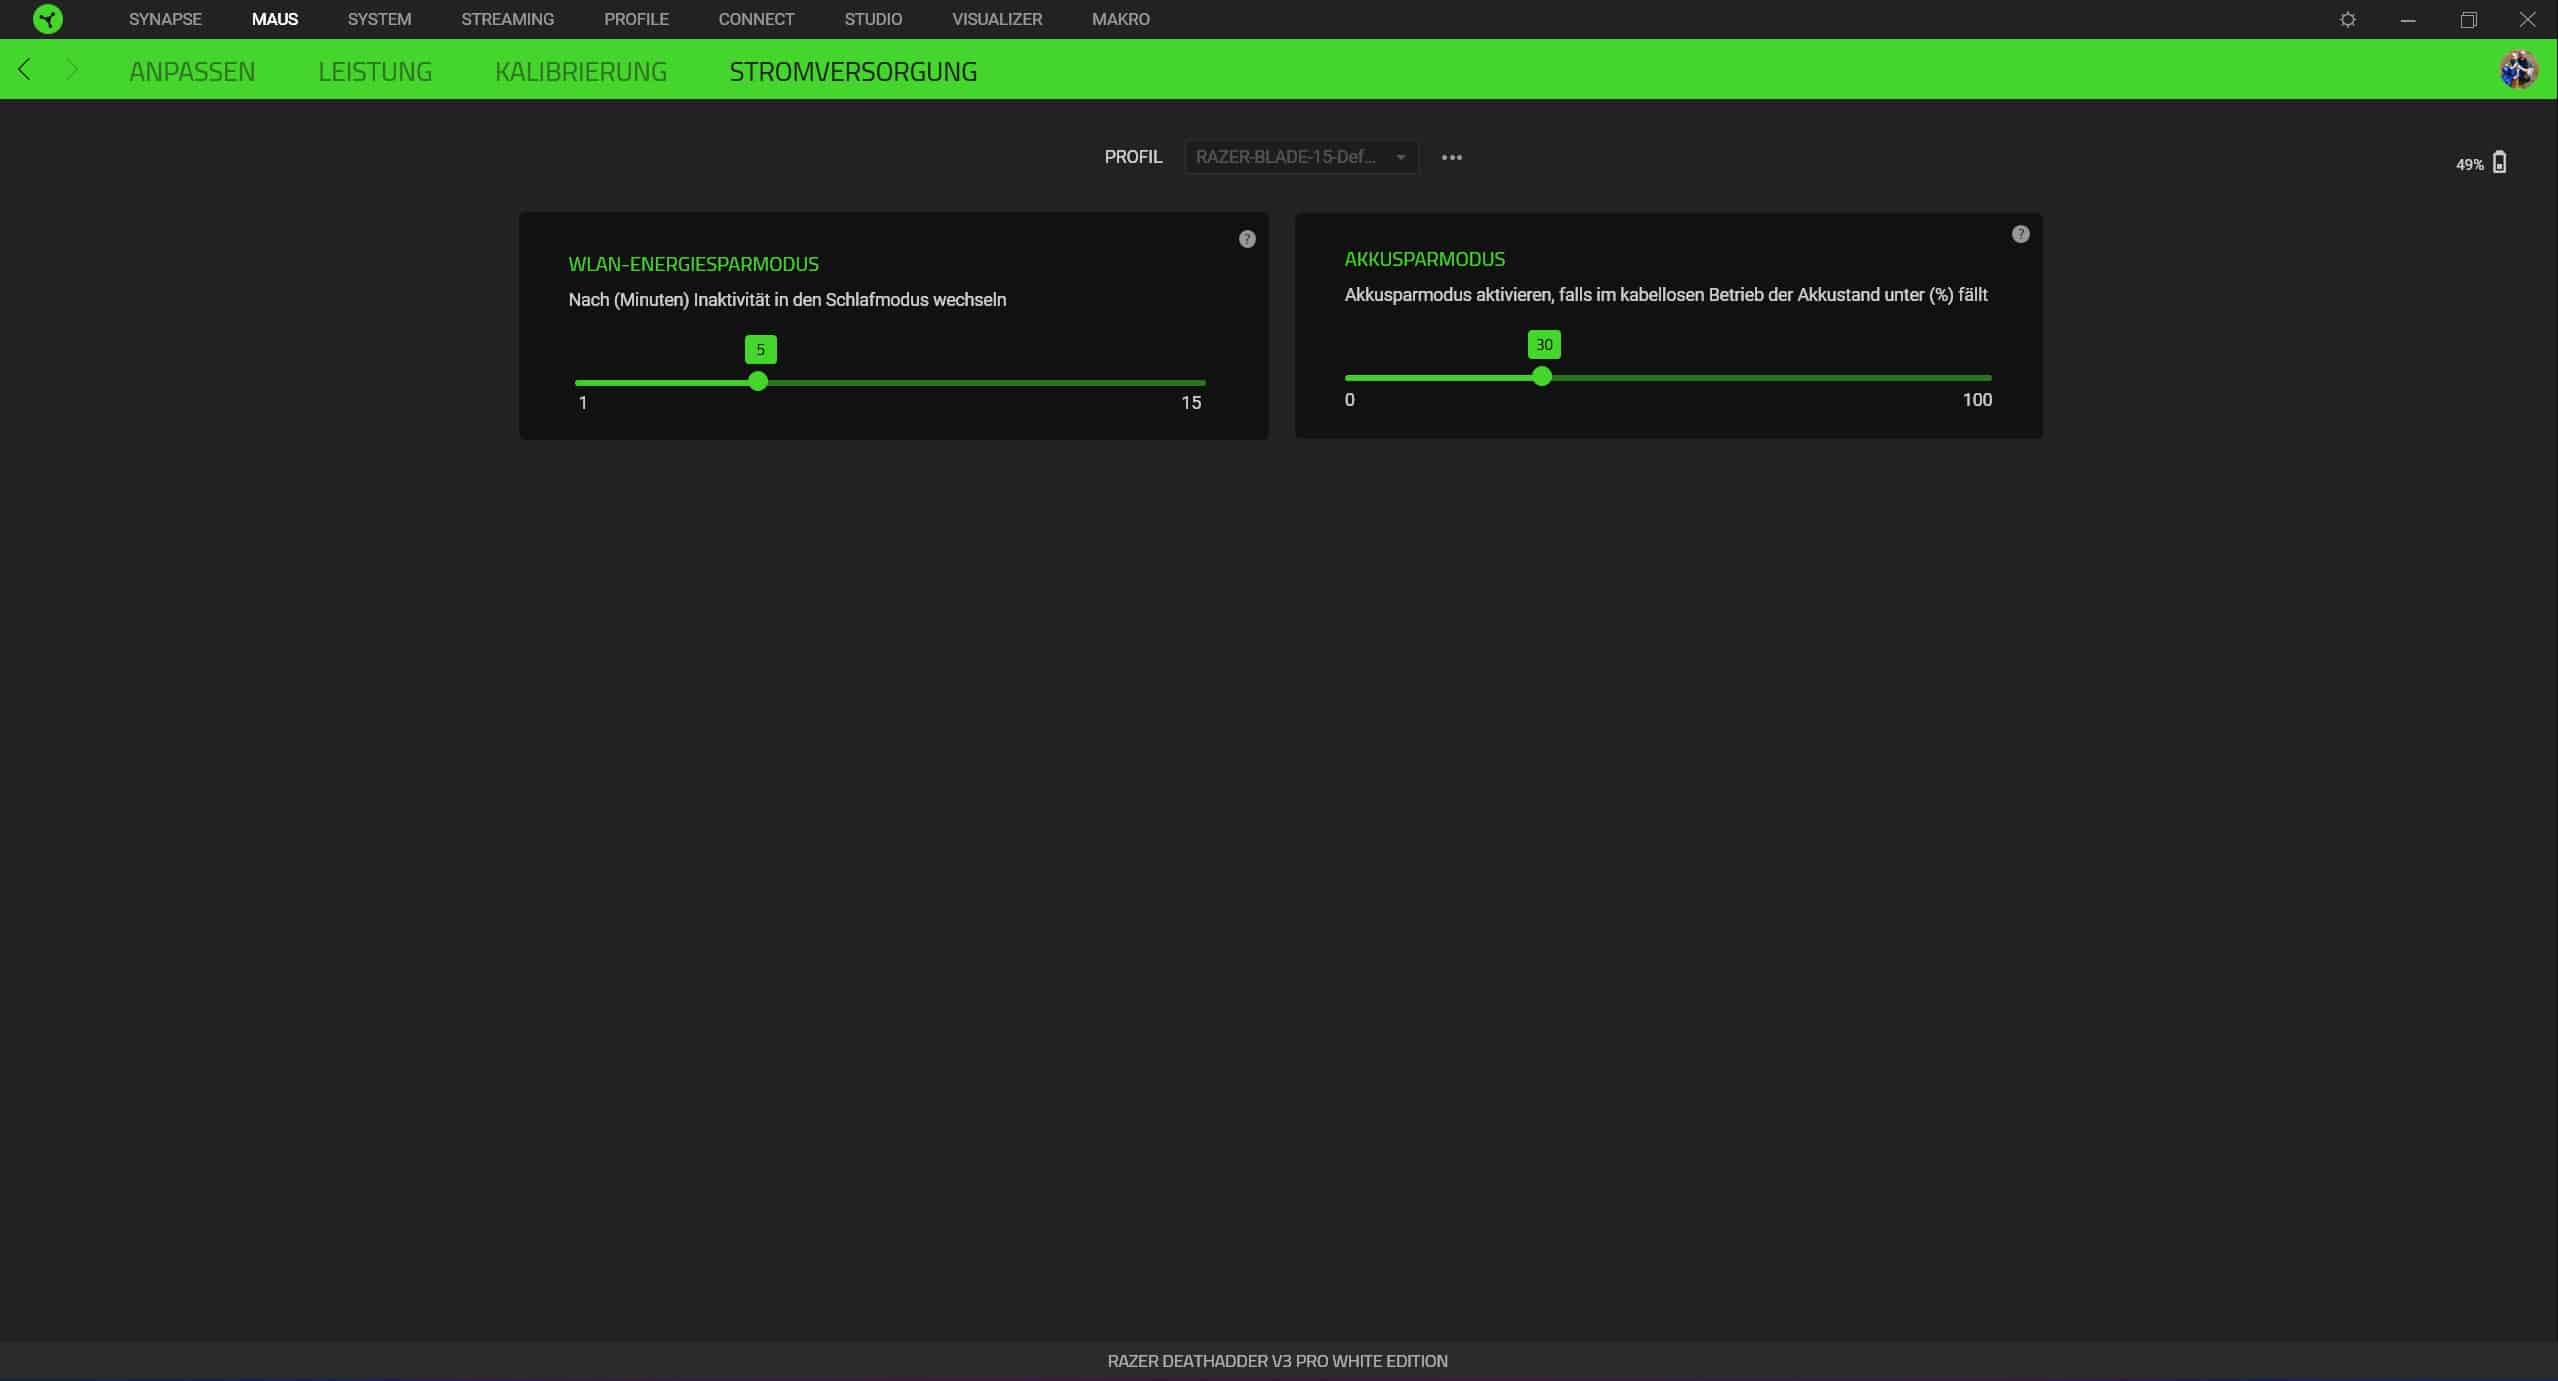This screenshot has width=2558, height=1381.
Task: Click the Akkusparmodus slider handle at 30
Action: (1542, 376)
